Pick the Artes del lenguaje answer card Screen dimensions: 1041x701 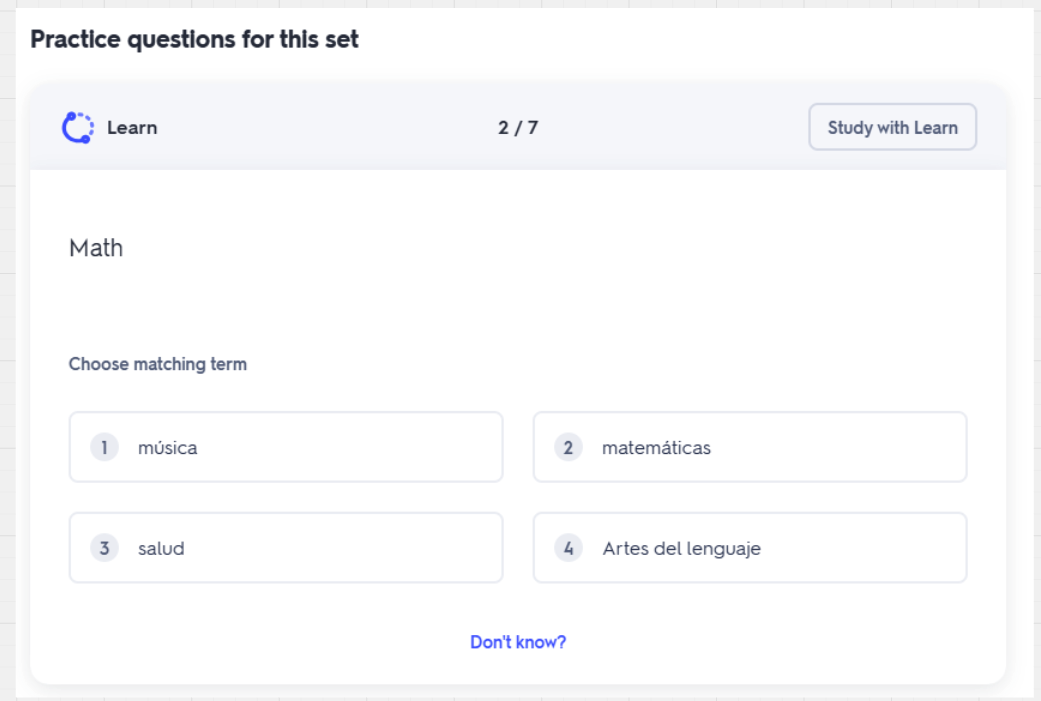click(x=750, y=548)
